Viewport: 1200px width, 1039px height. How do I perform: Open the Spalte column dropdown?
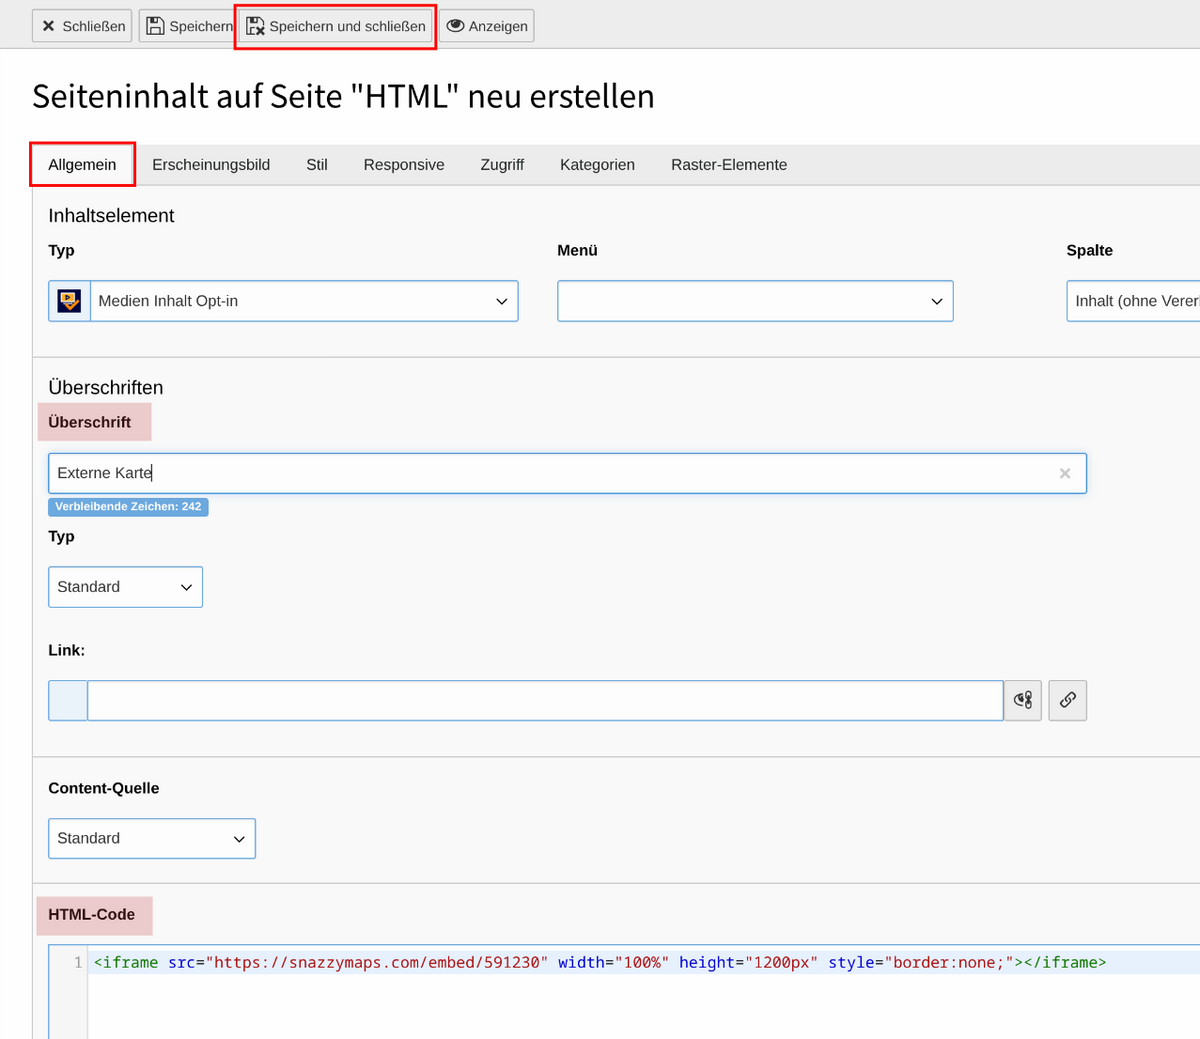(1135, 301)
